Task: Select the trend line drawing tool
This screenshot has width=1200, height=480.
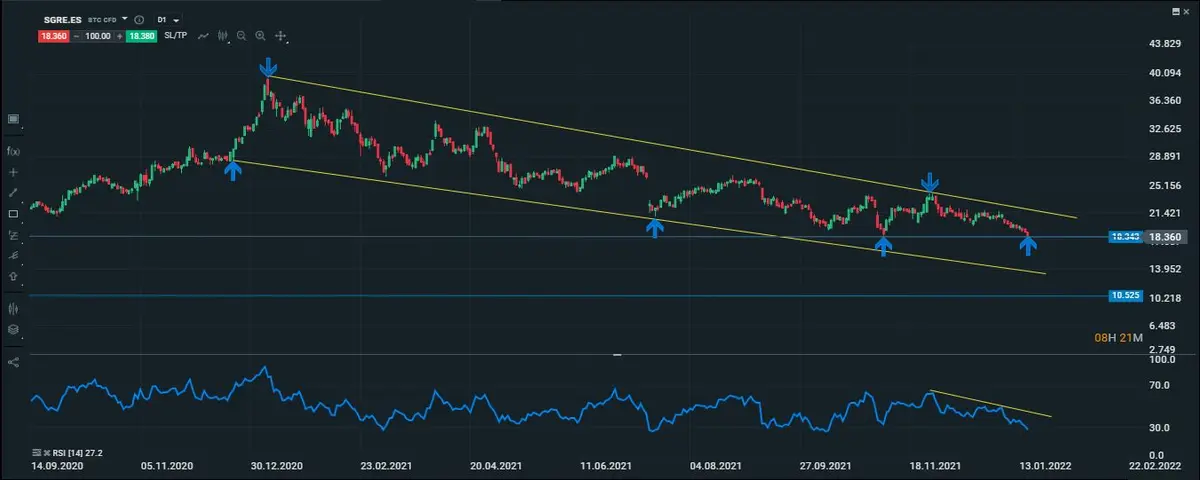Action: point(13,192)
